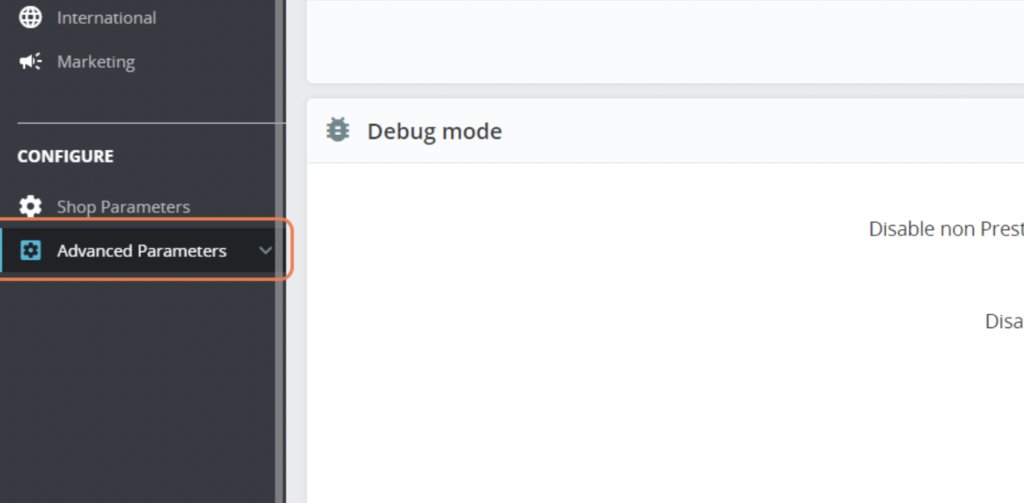
Task: Collapse Advanced Parameters using its chevron
Action: (265, 250)
